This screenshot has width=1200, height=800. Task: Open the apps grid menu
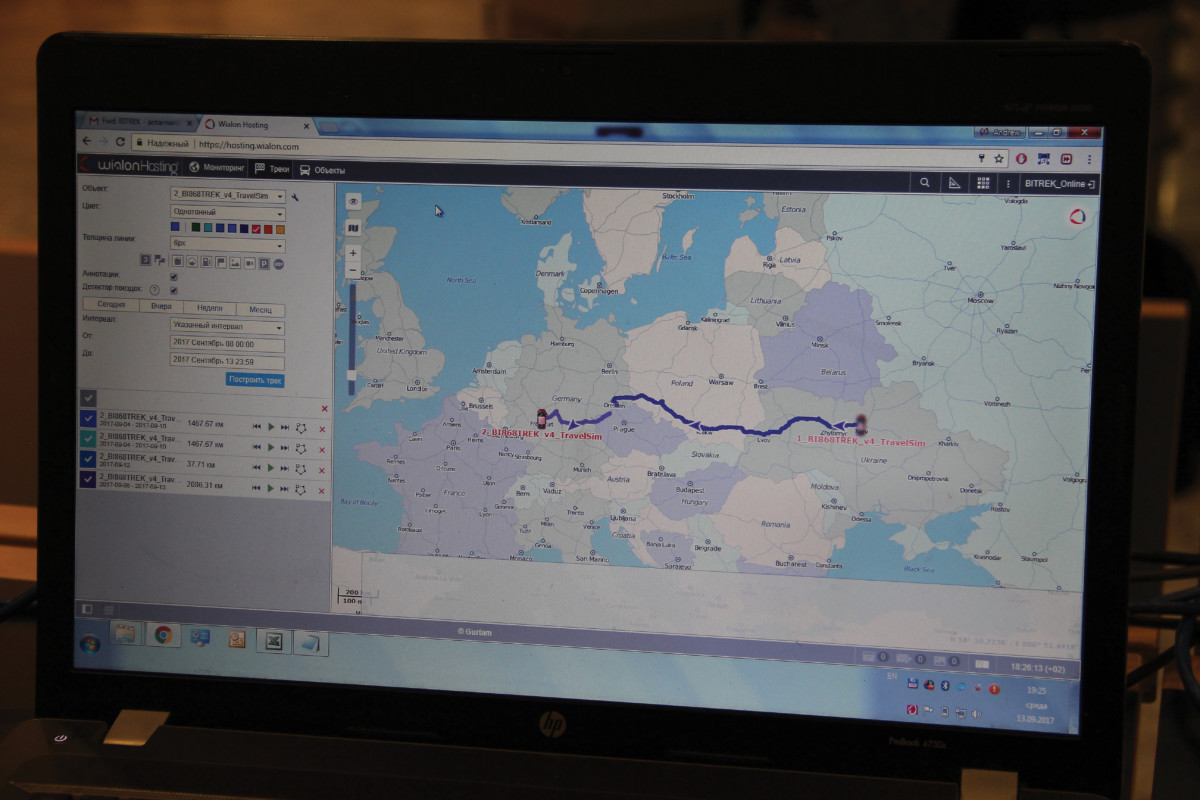983,184
